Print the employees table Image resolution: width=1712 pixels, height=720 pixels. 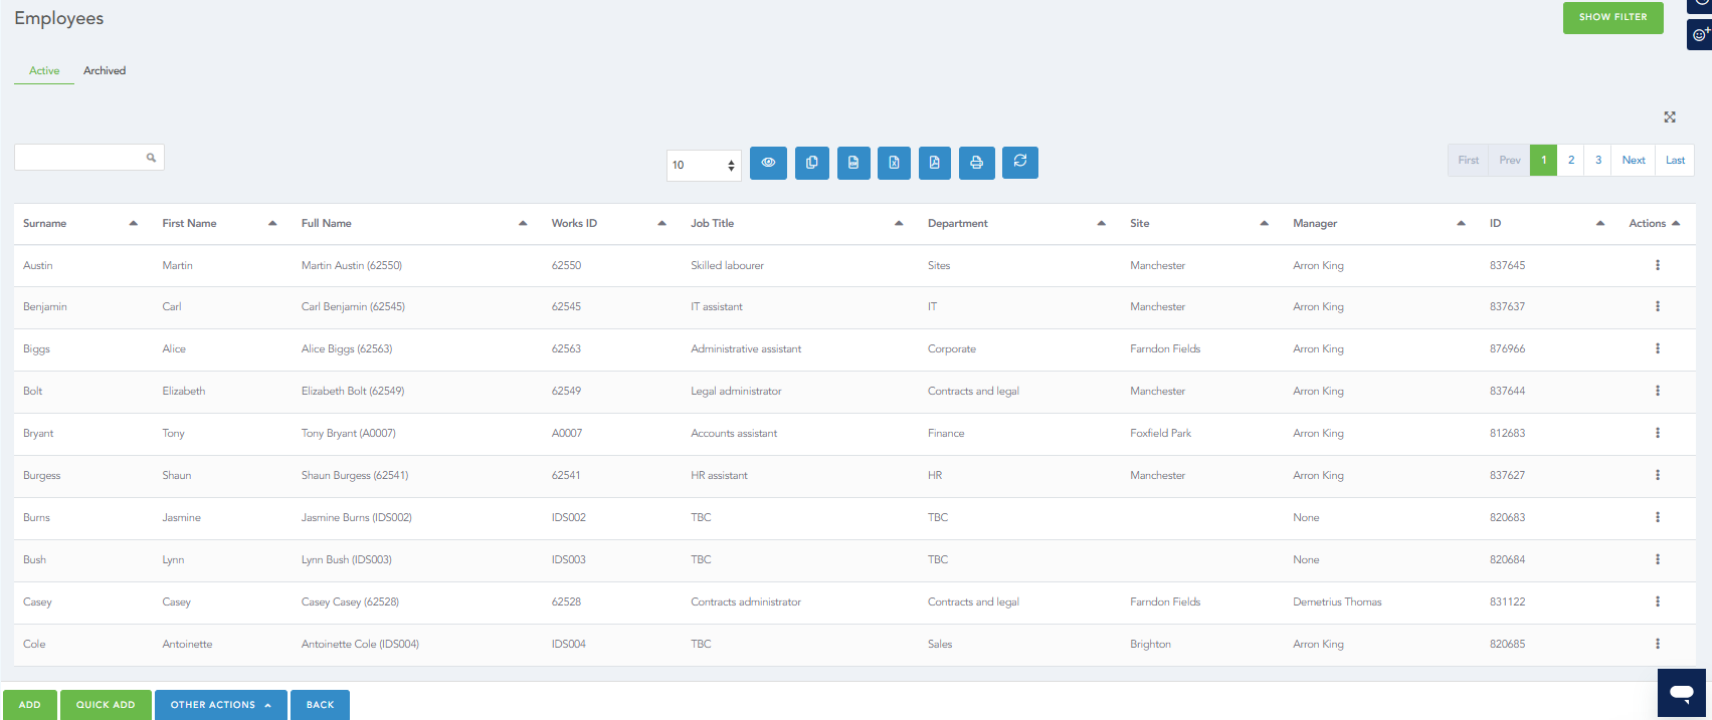tap(976, 162)
